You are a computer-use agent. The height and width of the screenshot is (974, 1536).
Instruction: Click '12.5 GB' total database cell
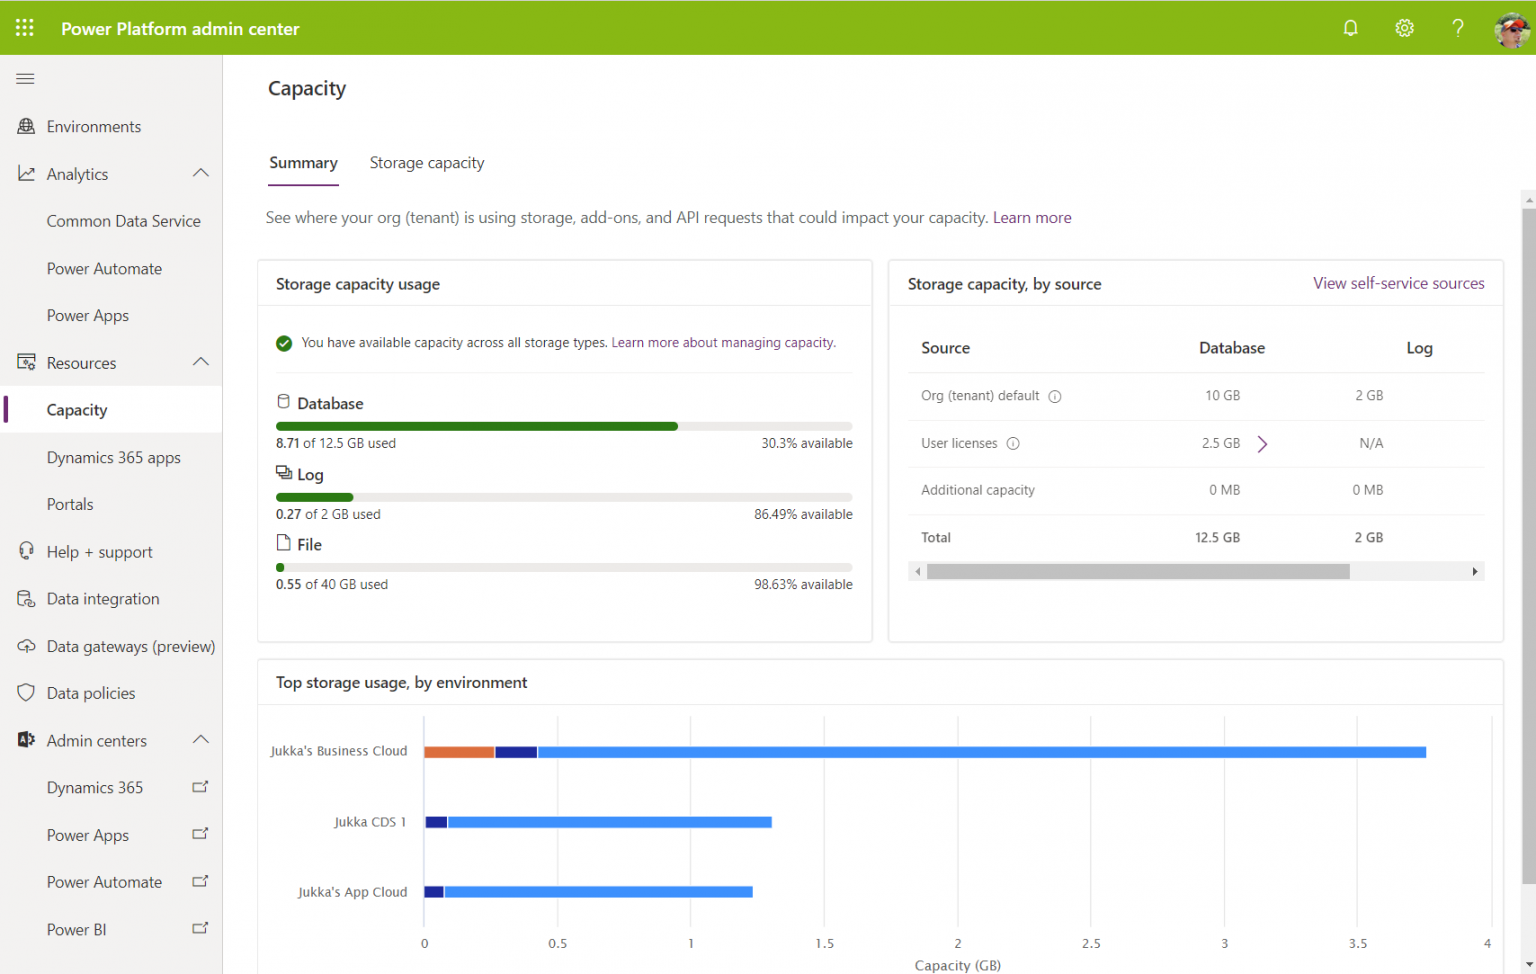click(1217, 537)
